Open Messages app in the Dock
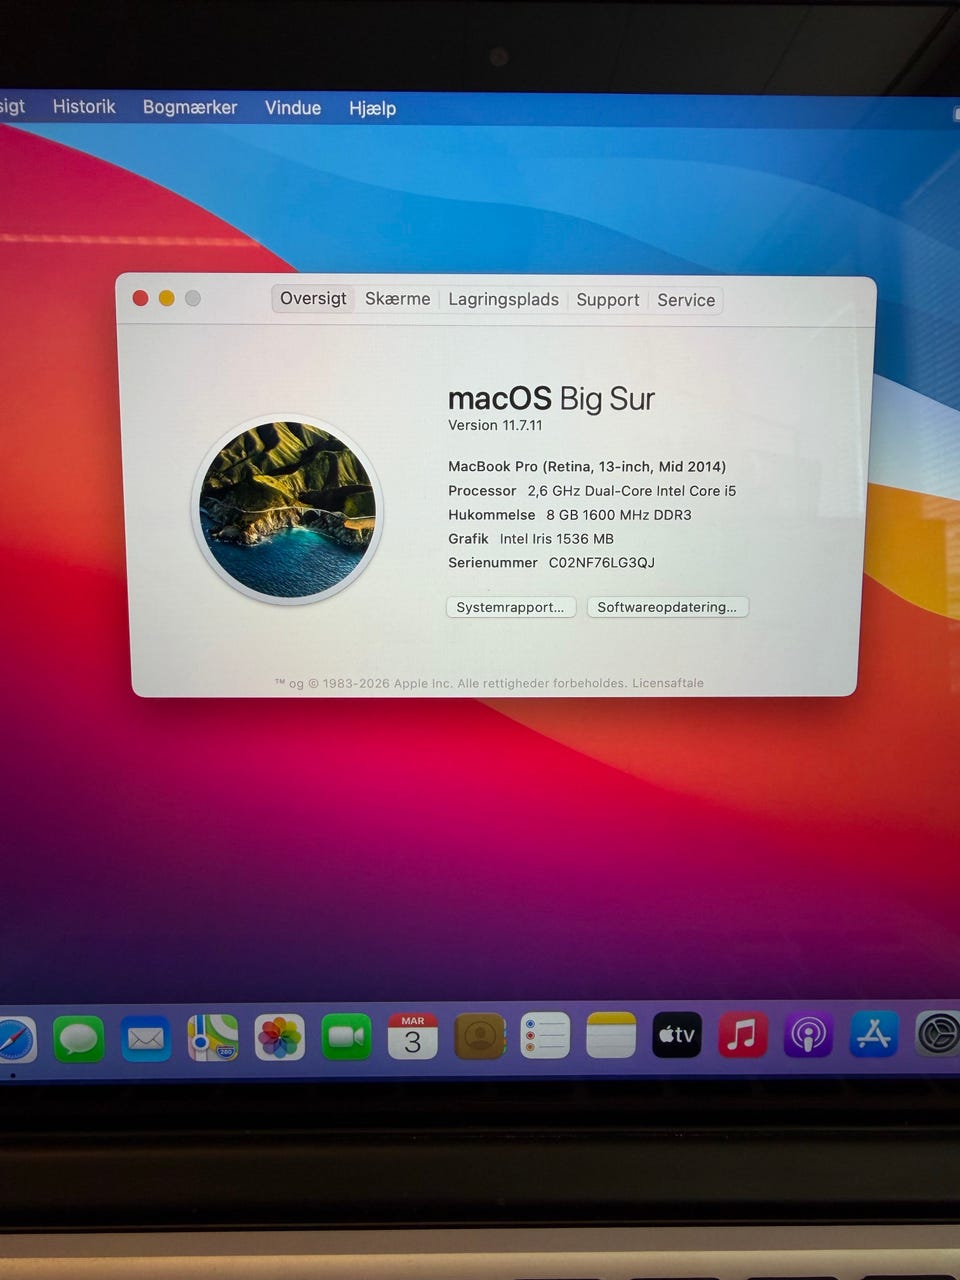The width and height of the screenshot is (960, 1280). tap(78, 1038)
